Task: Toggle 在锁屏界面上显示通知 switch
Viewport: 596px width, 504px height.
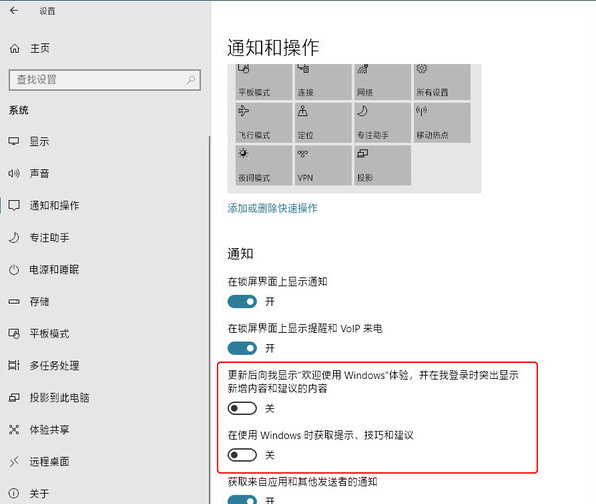Action: tap(242, 302)
